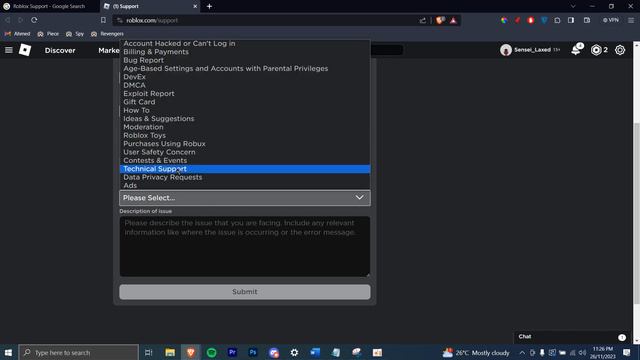Click the Sensei_Laxed profile avatar
Image resolution: width=640 pixels, height=360 pixels.
click(506, 50)
